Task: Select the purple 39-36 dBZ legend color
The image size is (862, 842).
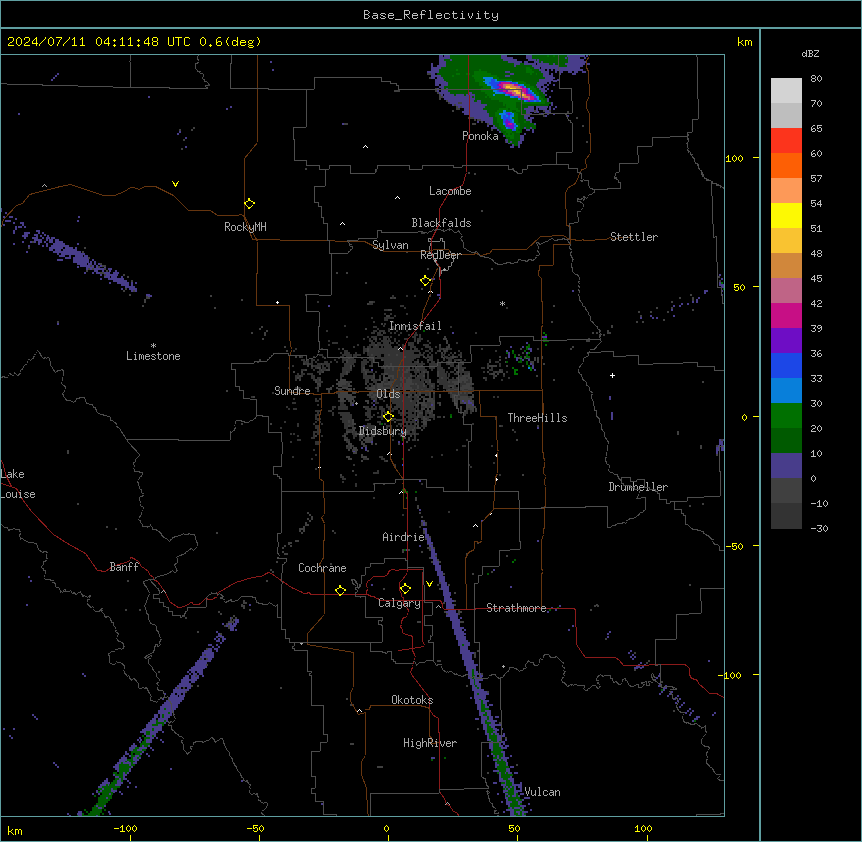Action: [x=786, y=341]
